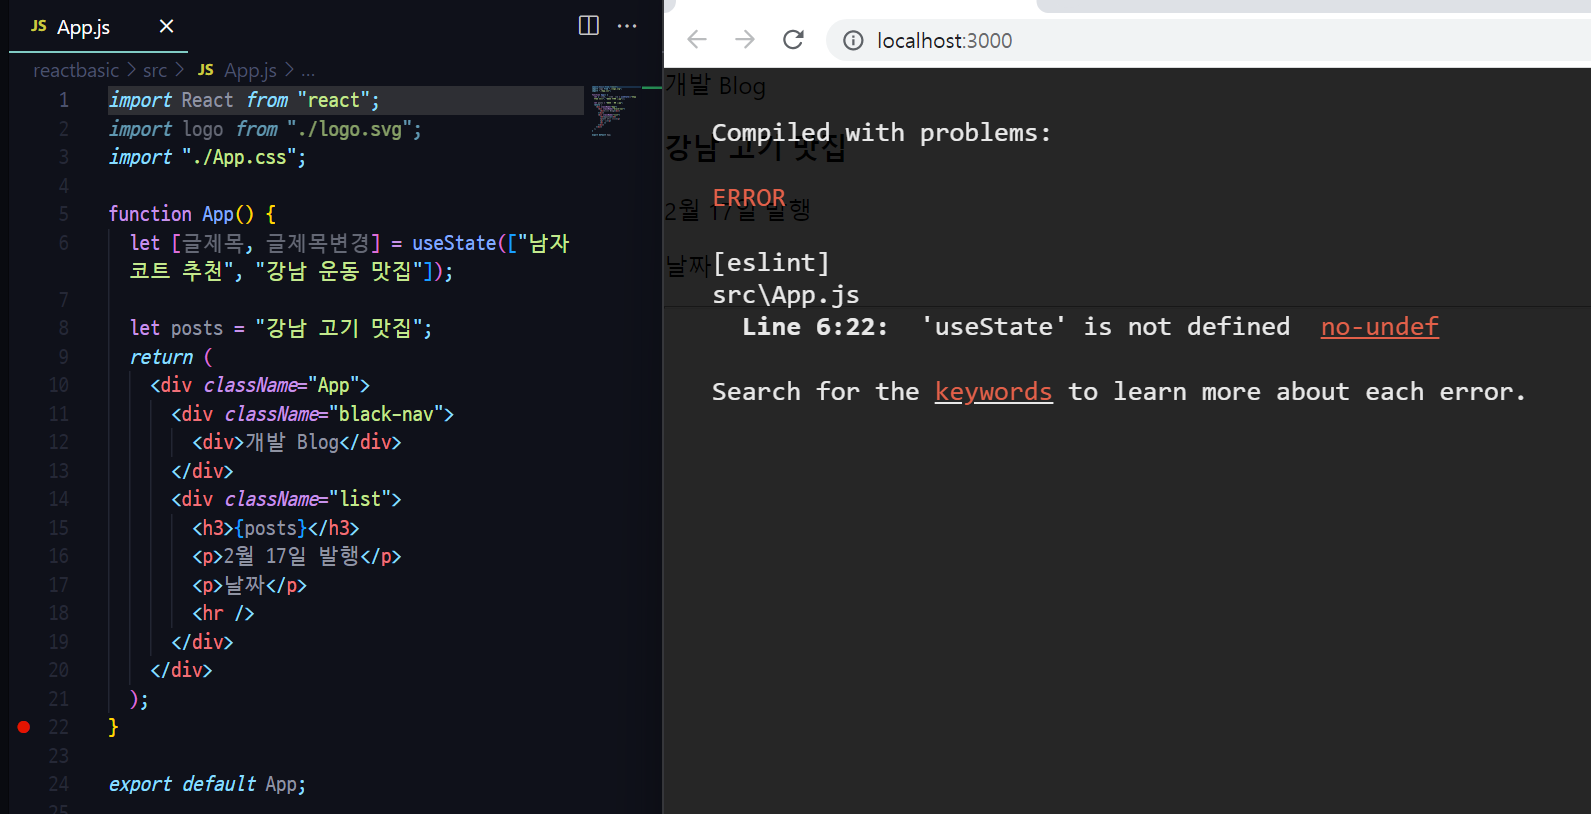Split the editor to the right
Screen dimensions: 1591x814
589,26
